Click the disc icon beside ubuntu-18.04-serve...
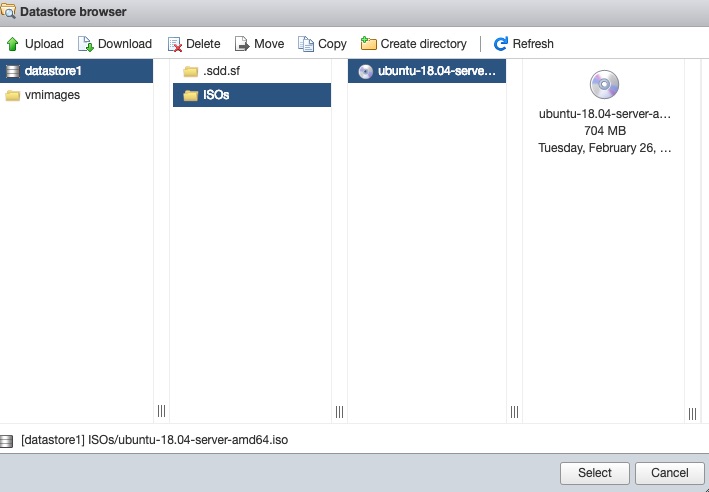709x492 pixels. 365,71
